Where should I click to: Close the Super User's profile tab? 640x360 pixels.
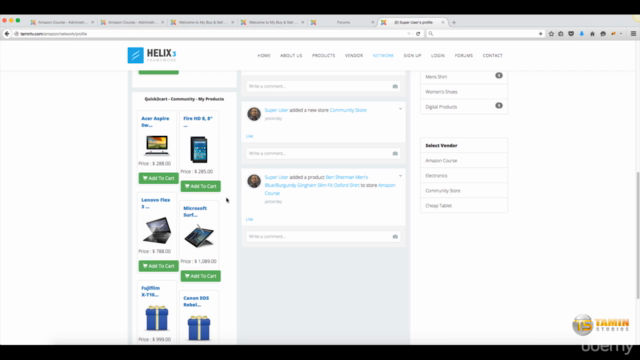coord(443,22)
